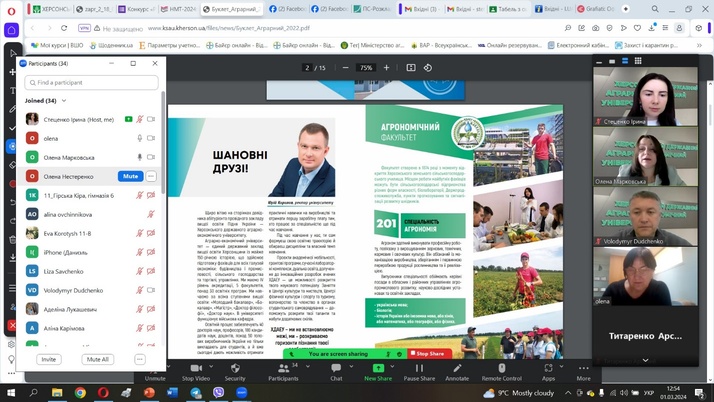The width and height of the screenshot is (714, 402).
Task: Switch to Конкурс browser tab
Action: click(x=136, y=9)
